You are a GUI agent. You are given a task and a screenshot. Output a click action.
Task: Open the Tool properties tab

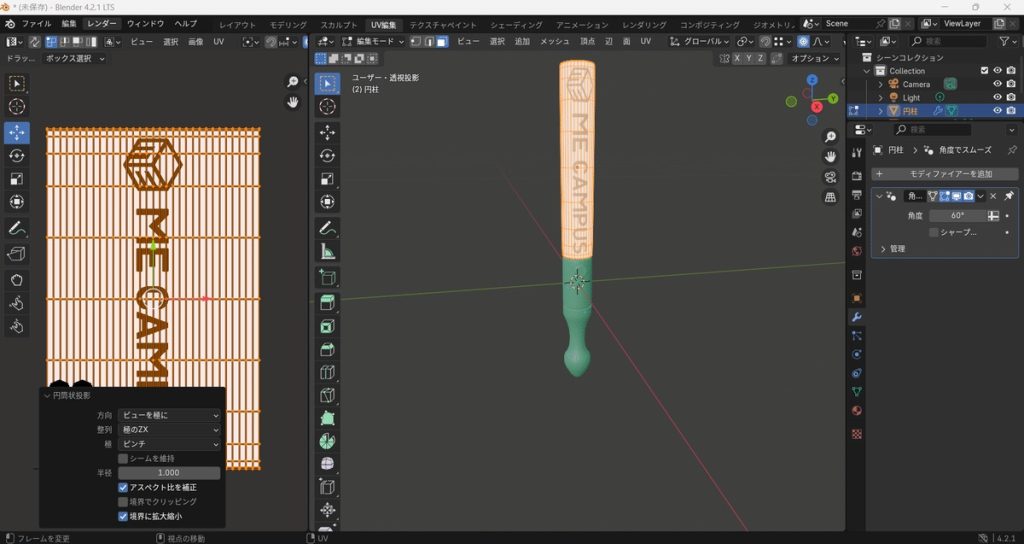coord(856,153)
